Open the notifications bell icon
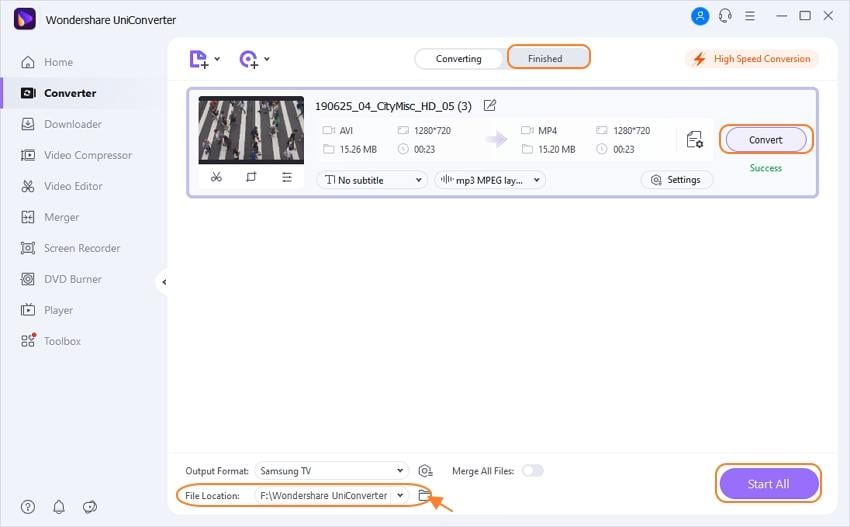Viewport: 850px width, 527px height. (59, 507)
